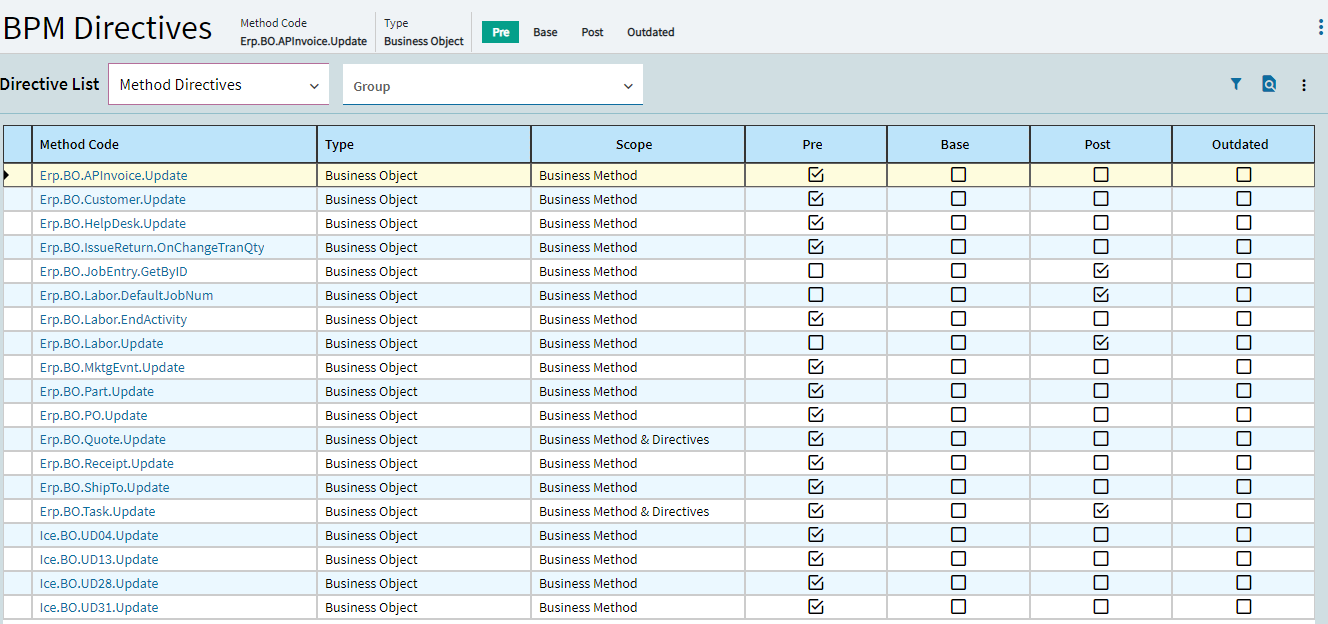
Task: Open the document search icon
Action: point(1269,85)
